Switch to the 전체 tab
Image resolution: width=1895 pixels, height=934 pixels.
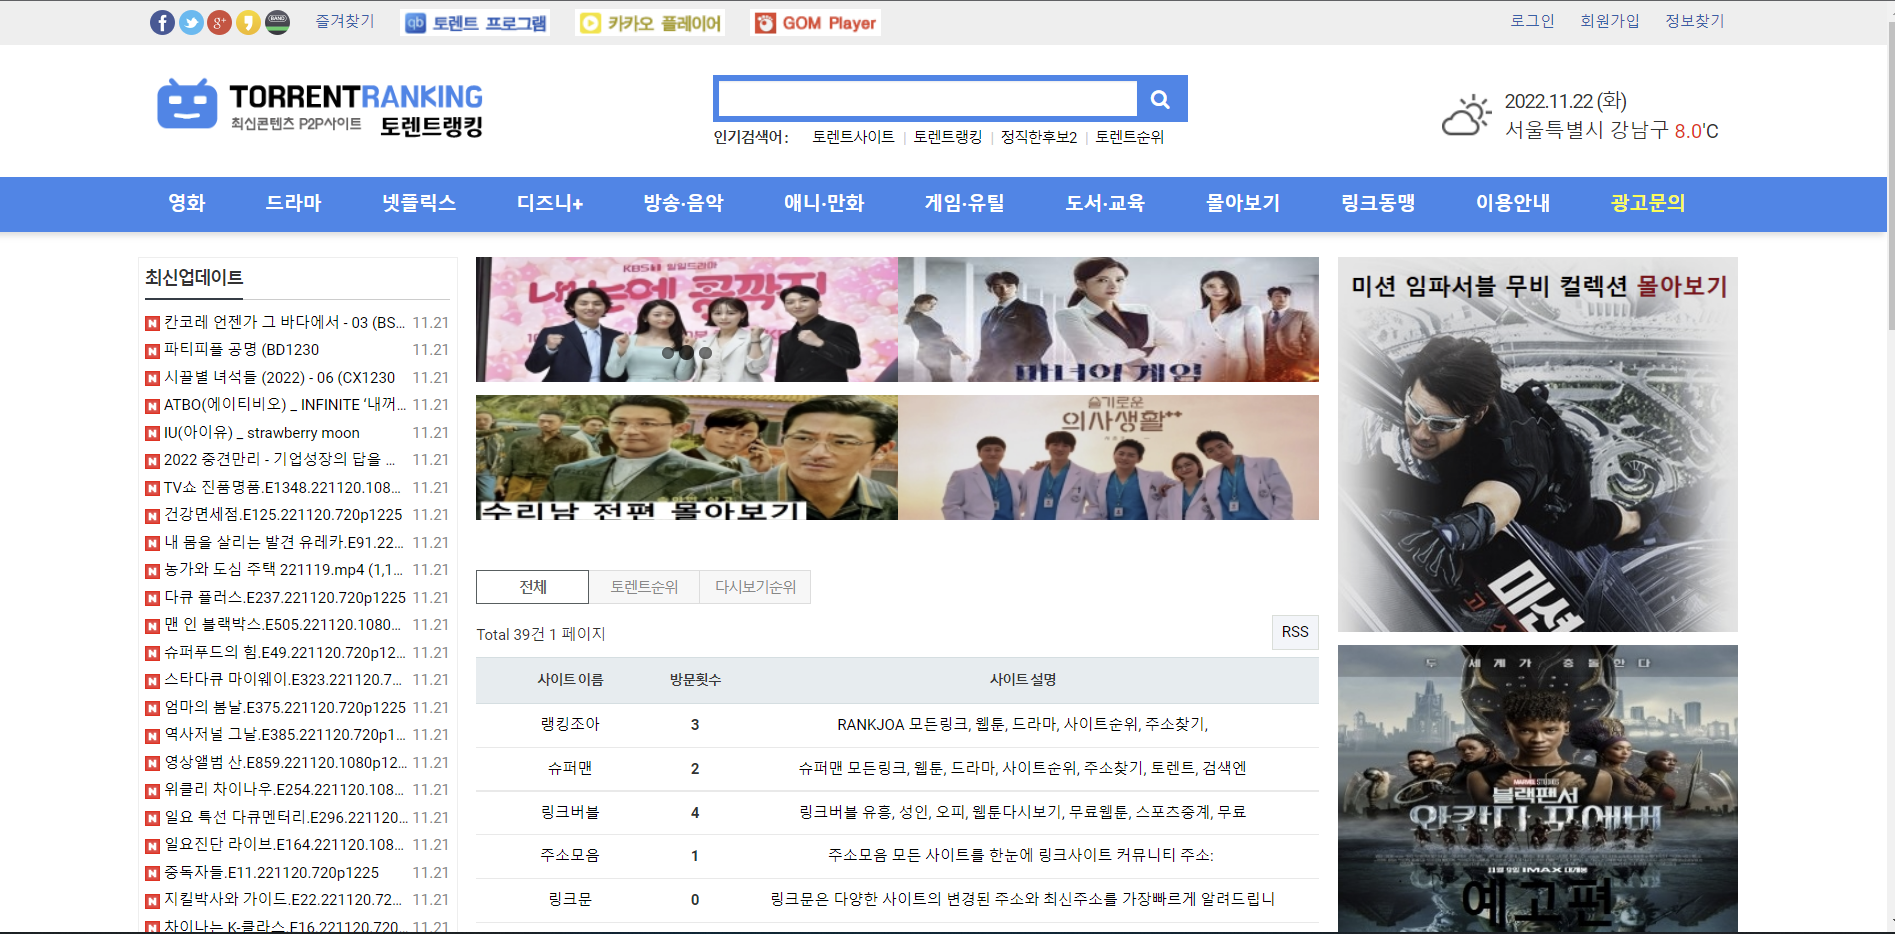533,587
